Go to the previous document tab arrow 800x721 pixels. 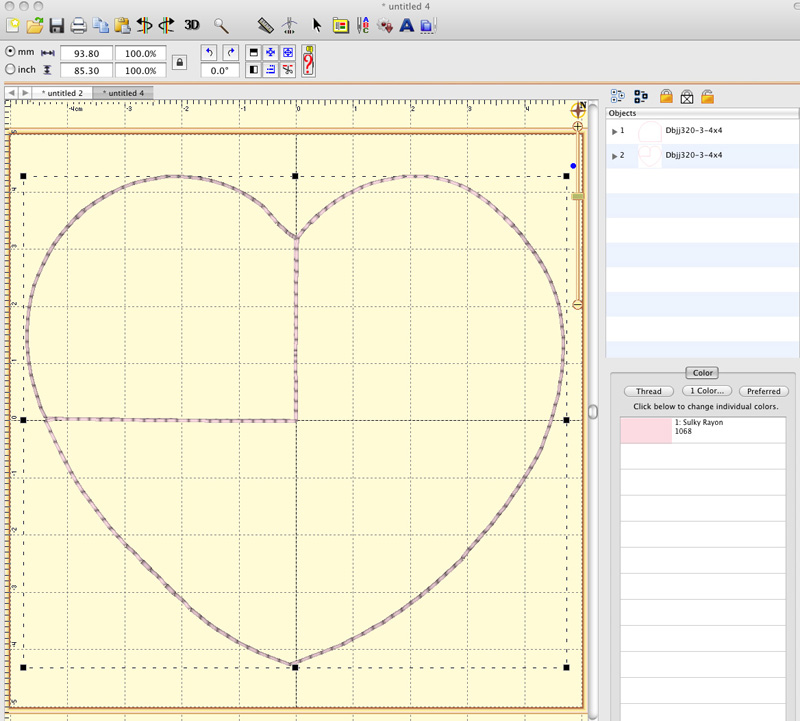coord(11,93)
